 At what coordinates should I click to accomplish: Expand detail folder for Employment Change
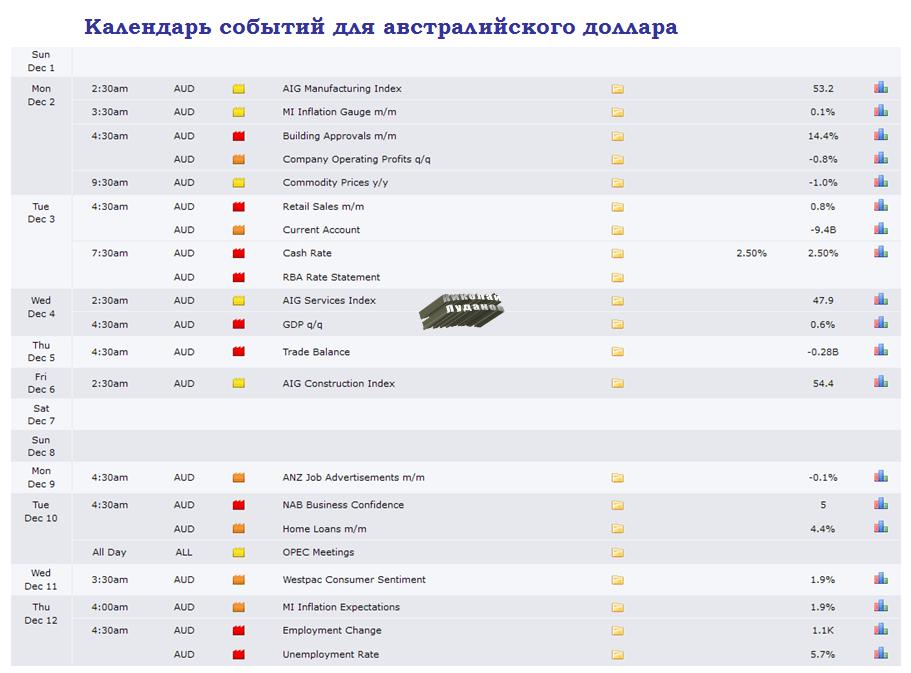point(617,631)
